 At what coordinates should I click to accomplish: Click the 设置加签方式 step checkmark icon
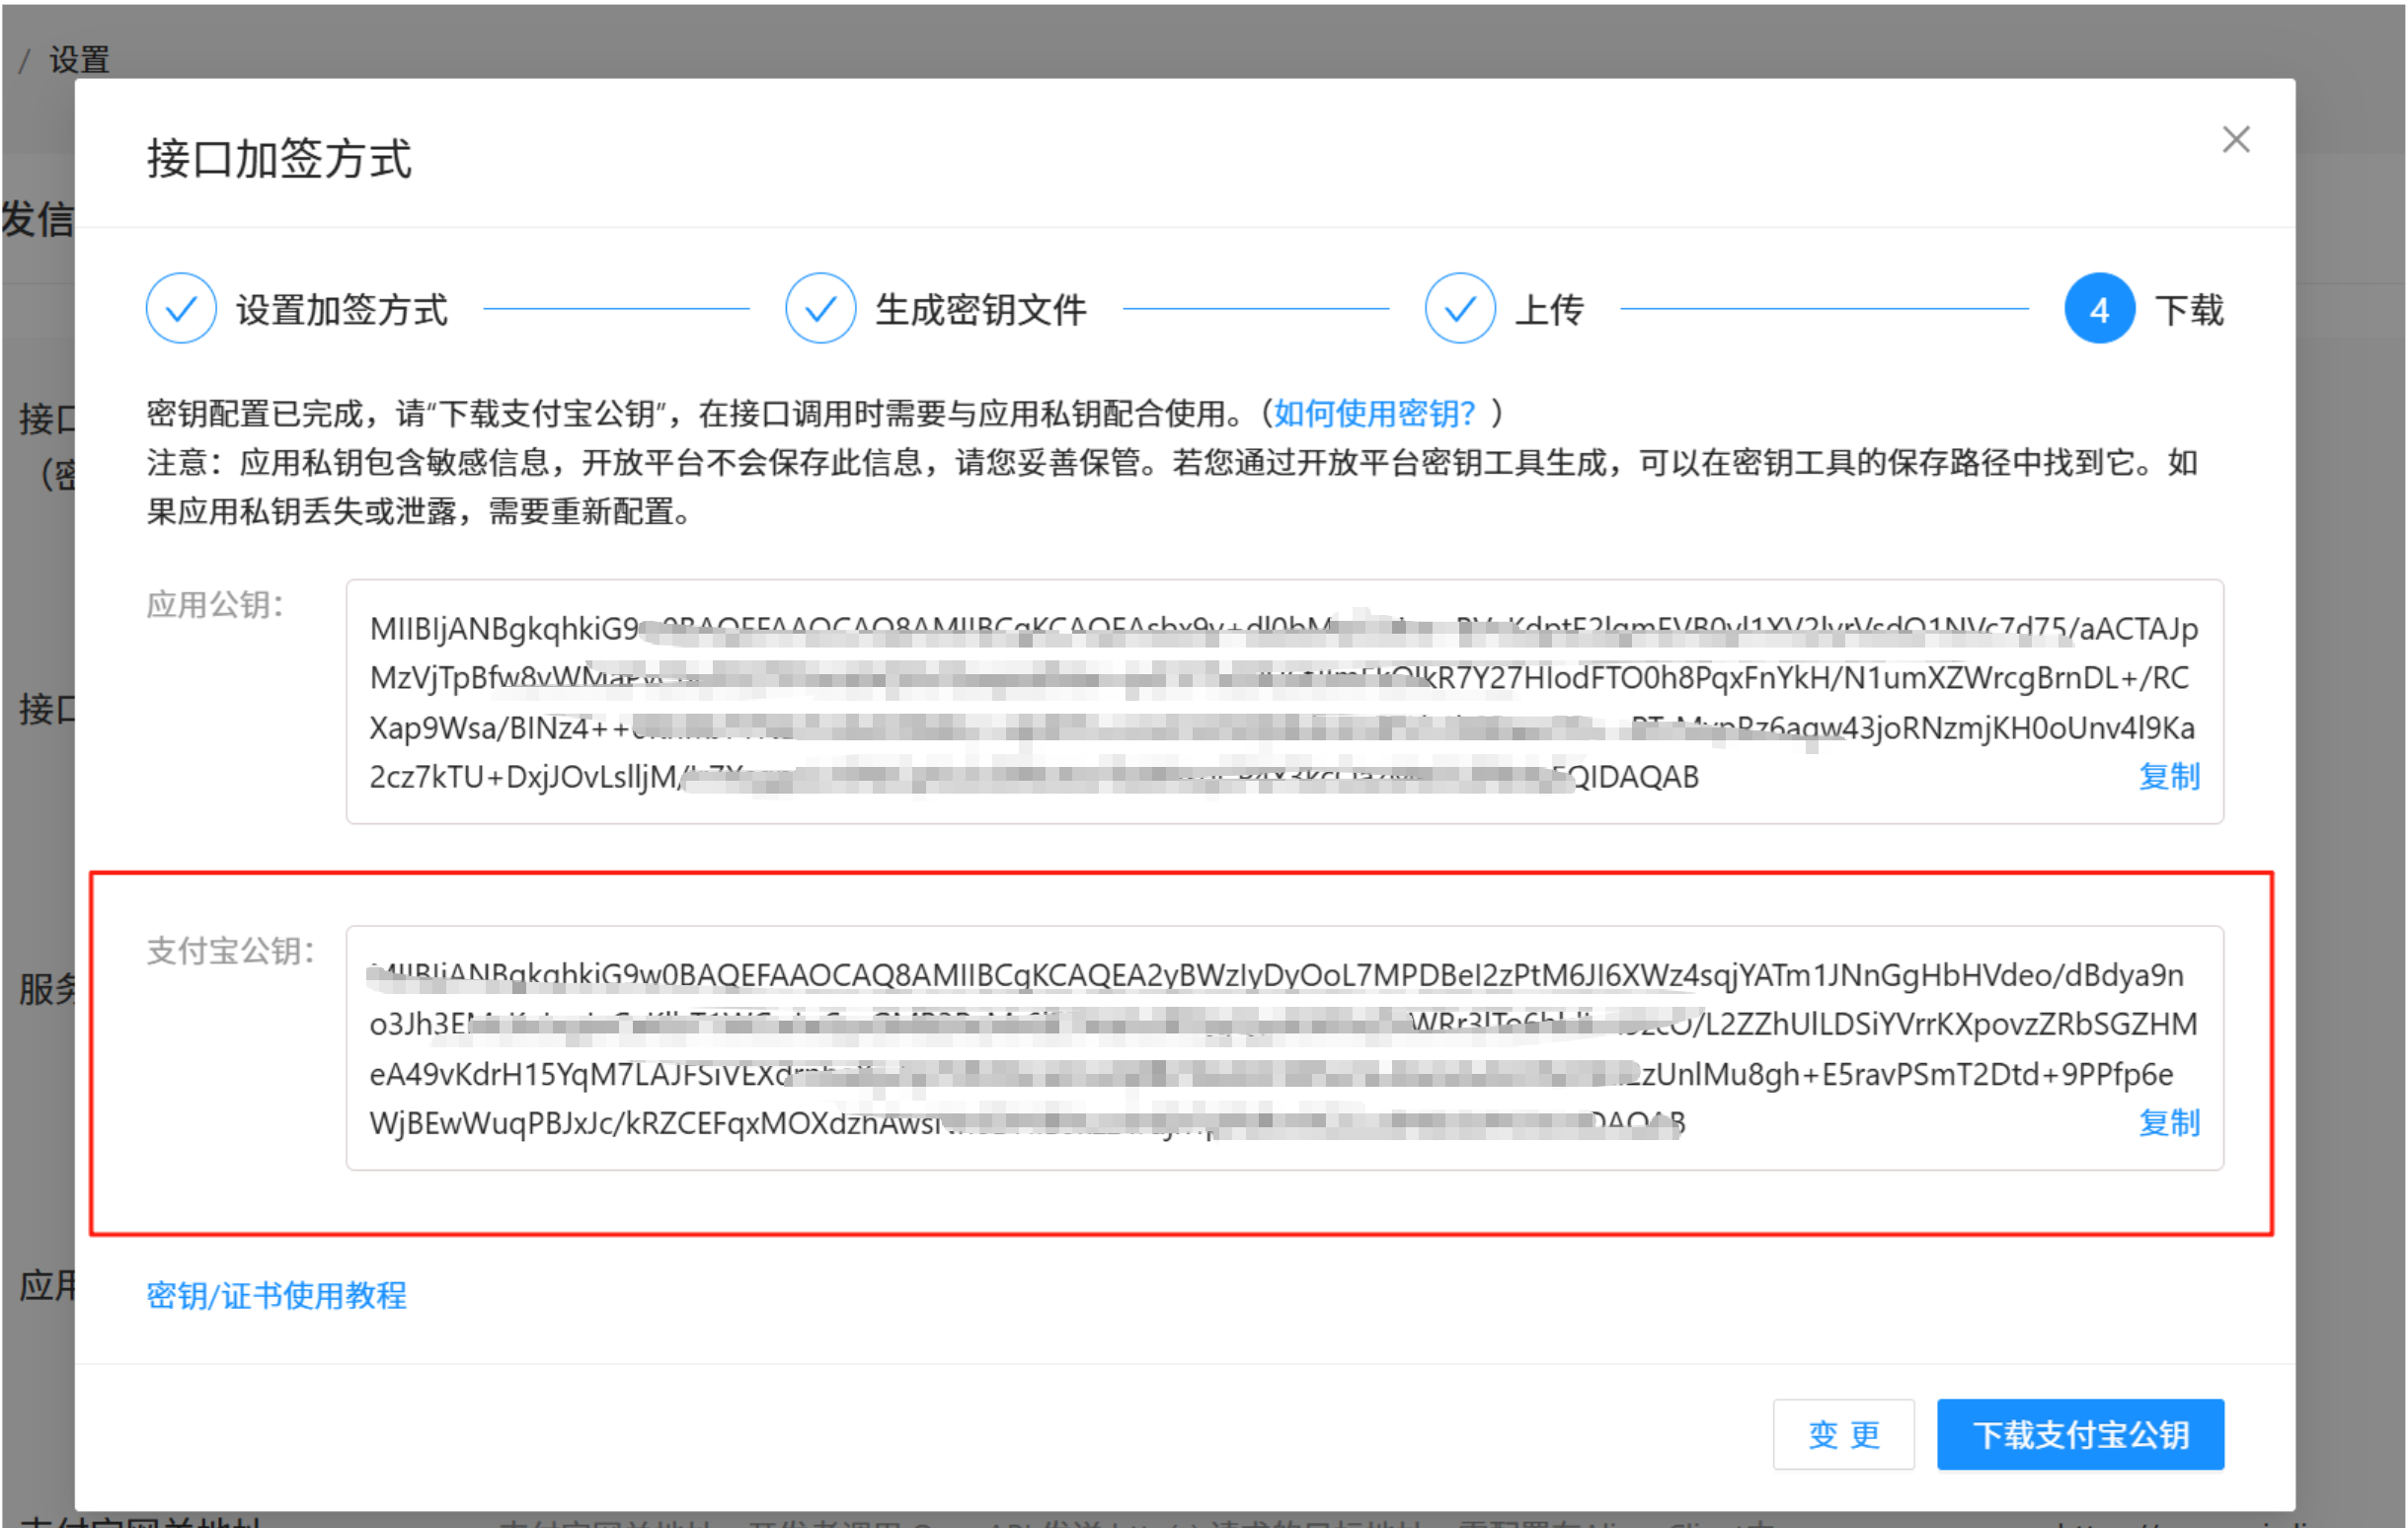click(181, 309)
